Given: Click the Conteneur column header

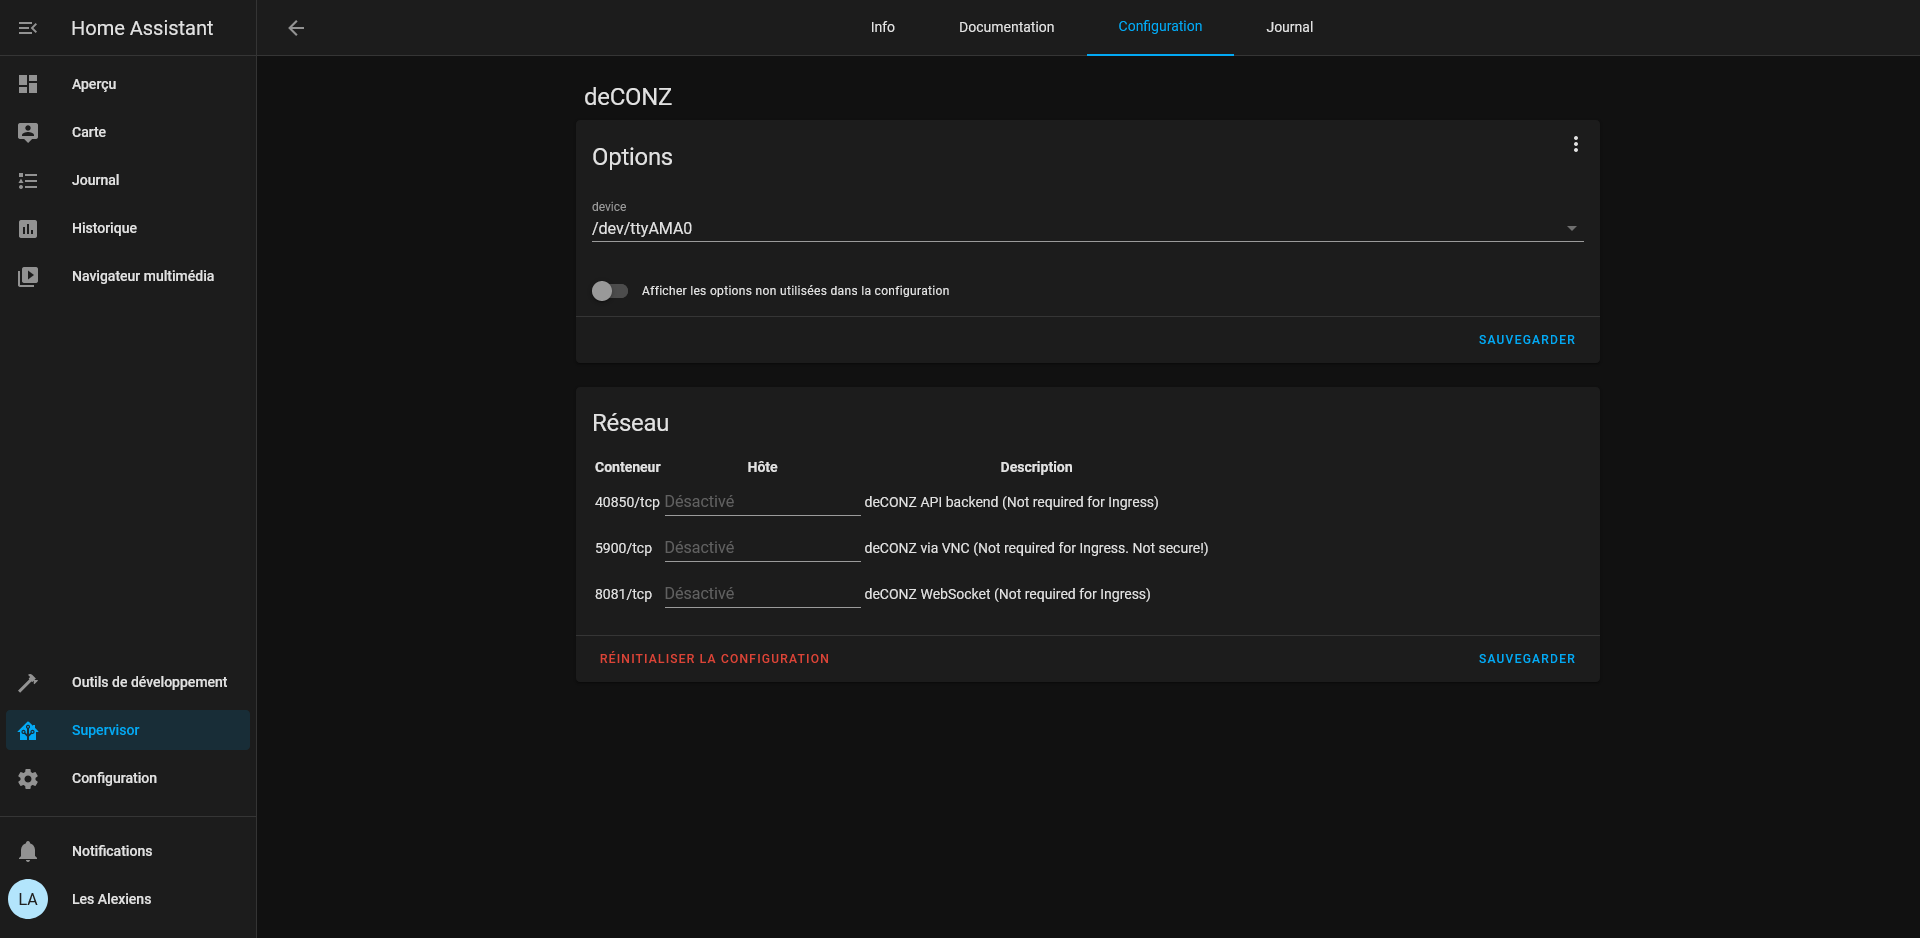Looking at the screenshot, I should click(x=627, y=467).
